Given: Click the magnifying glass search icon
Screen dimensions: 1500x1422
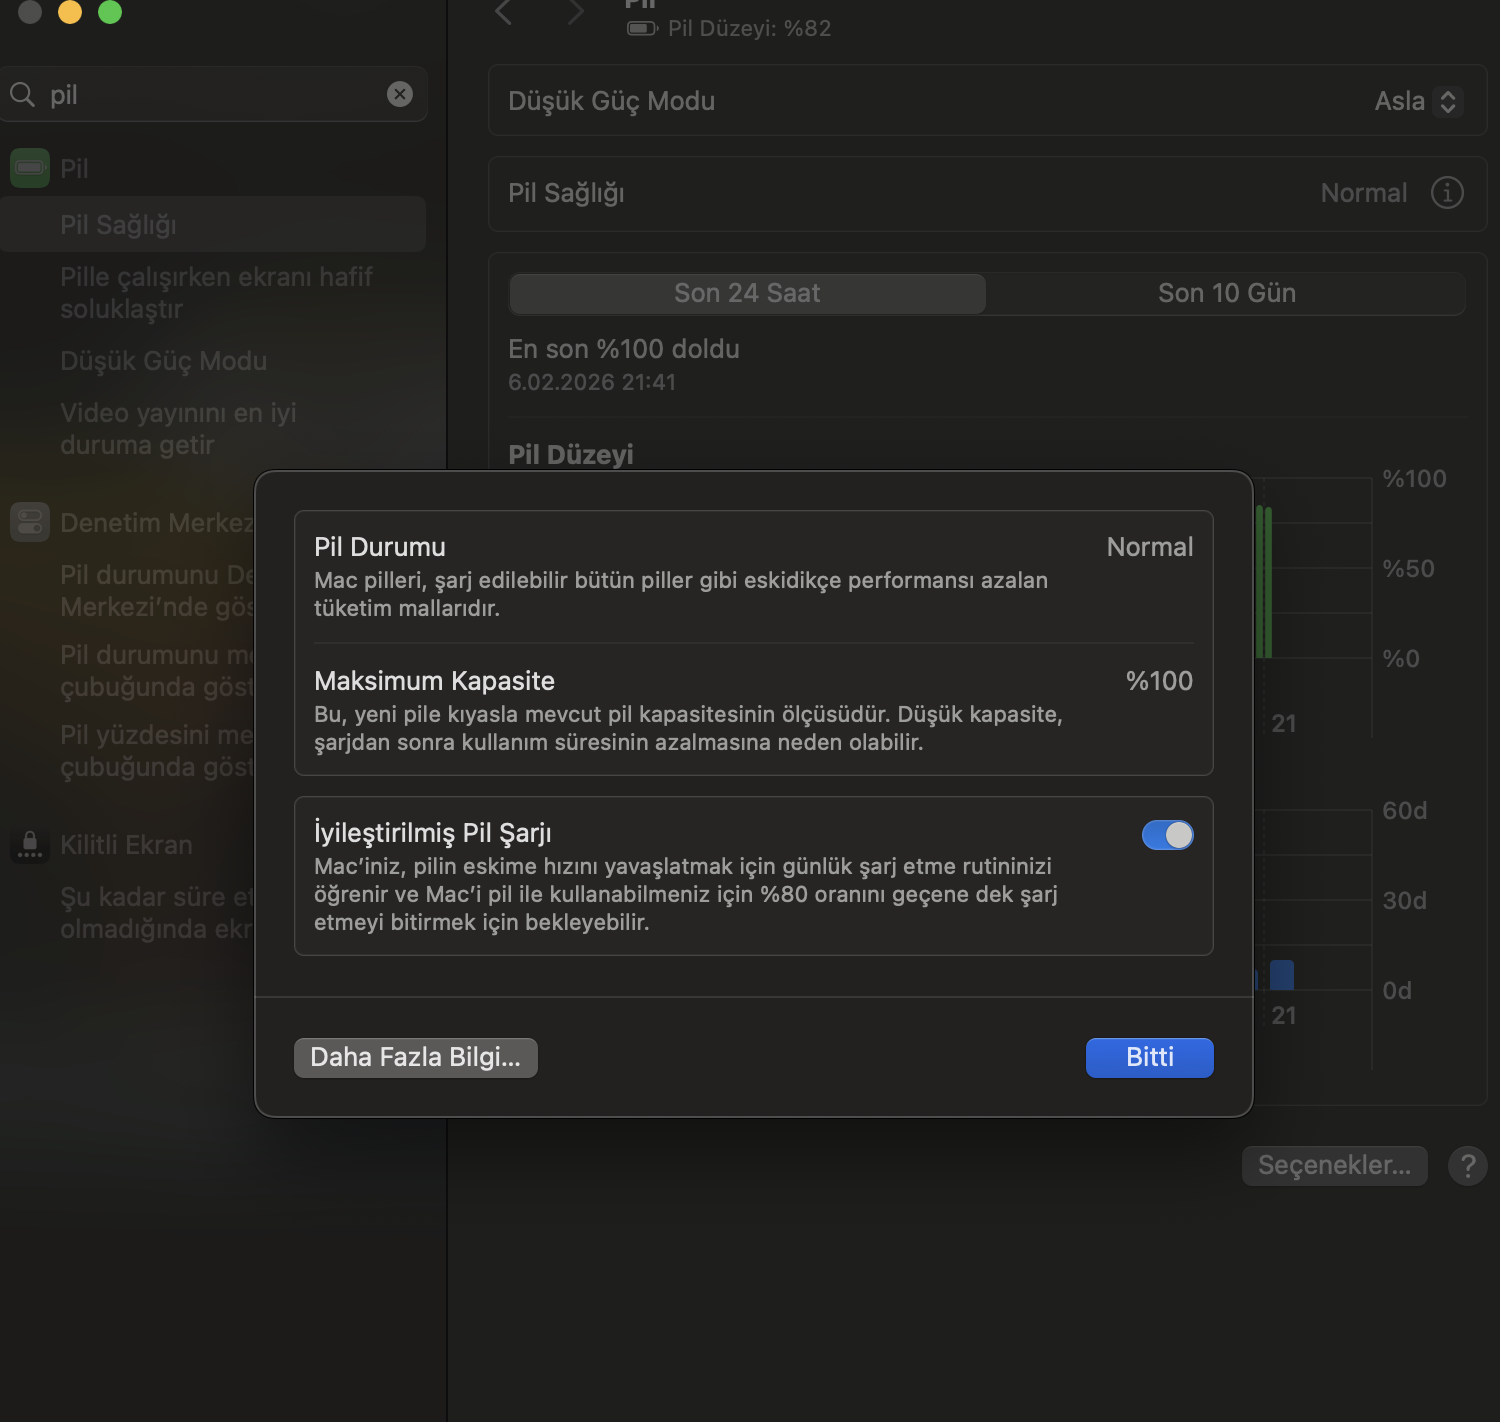Looking at the screenshot, I should pos(22,95).
